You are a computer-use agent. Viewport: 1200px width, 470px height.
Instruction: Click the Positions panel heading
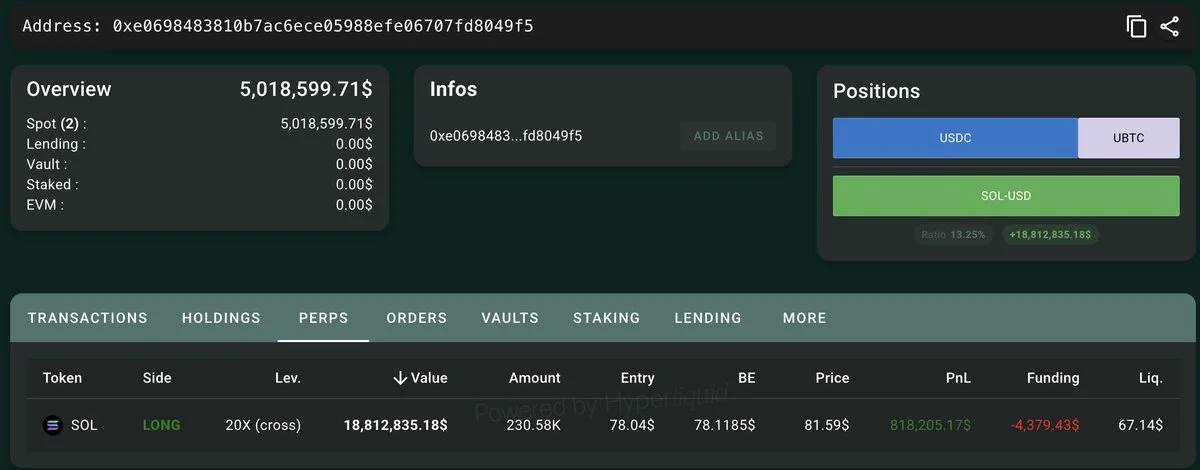[876, 91]
